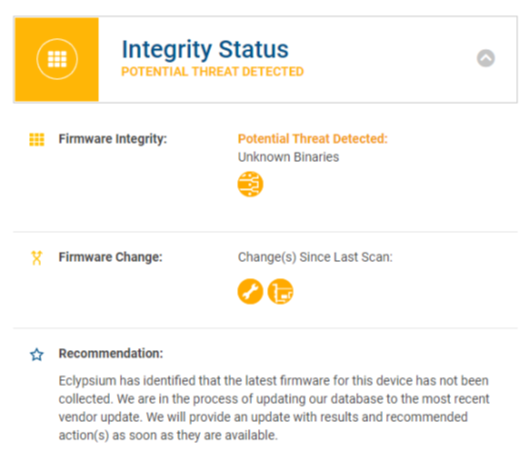Click the Unknown Binaries circuit icon
The image size is (531, 472).
250,184
